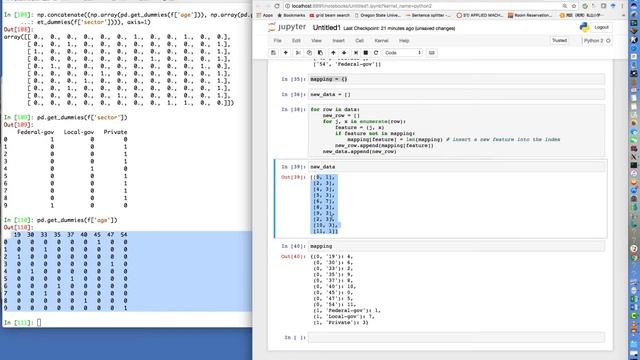Rename notebook by clicking Untitled1 title
Image resolution: width=640 pixels, height=360 pixels.
coord(327,28)
